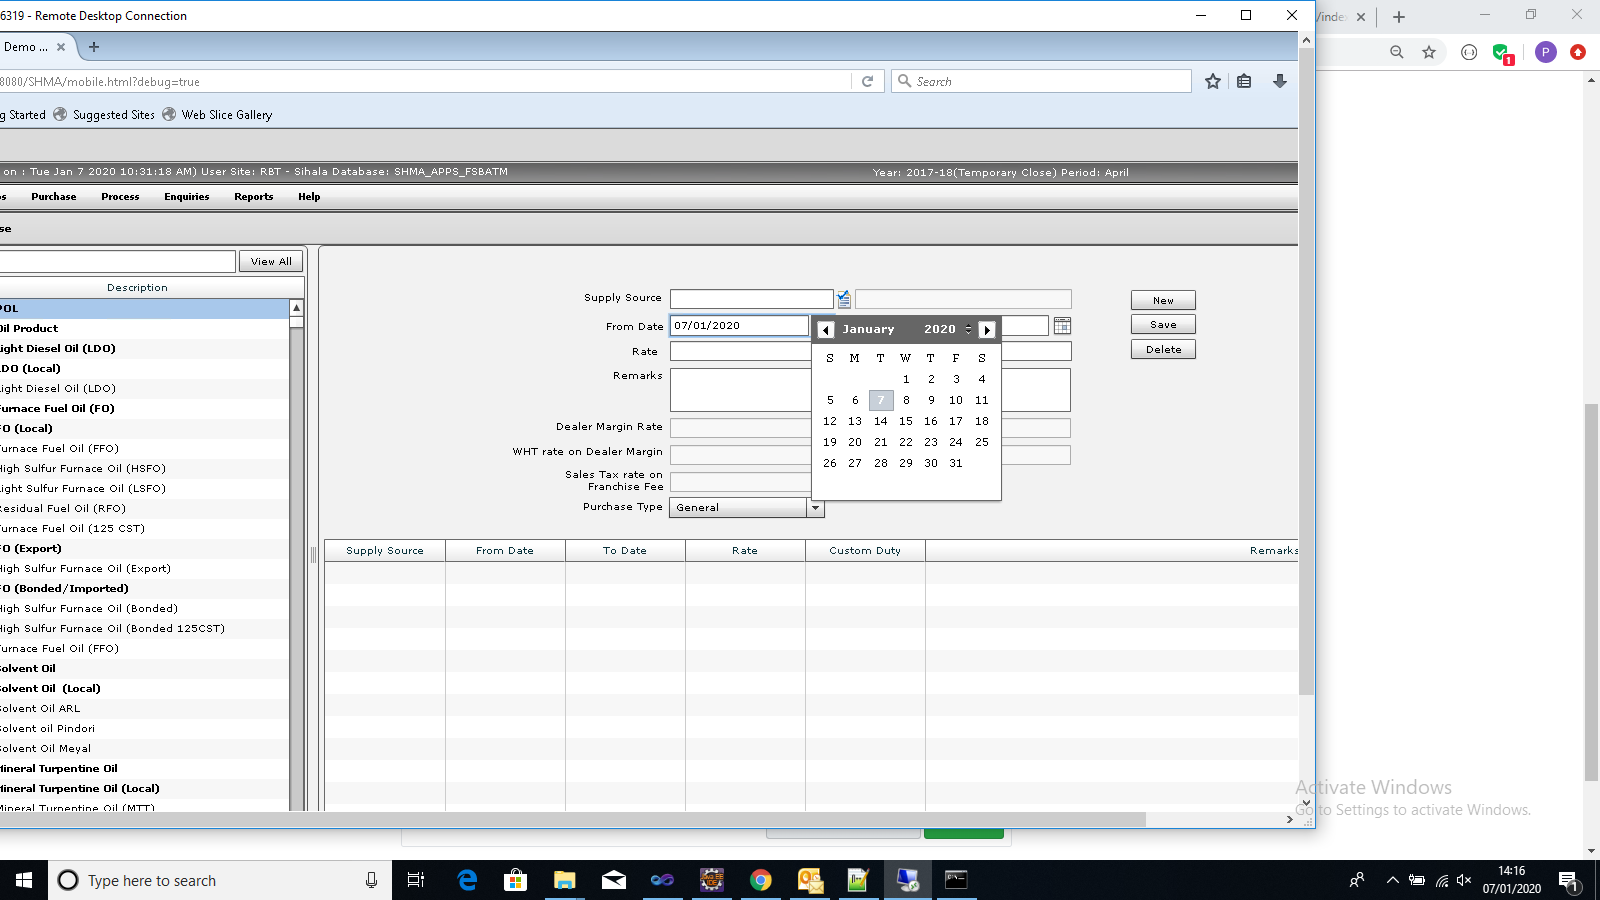This screenshot has height=900, width=1600.
Task: Click the browser Search box
Action: coord(1041,81)
